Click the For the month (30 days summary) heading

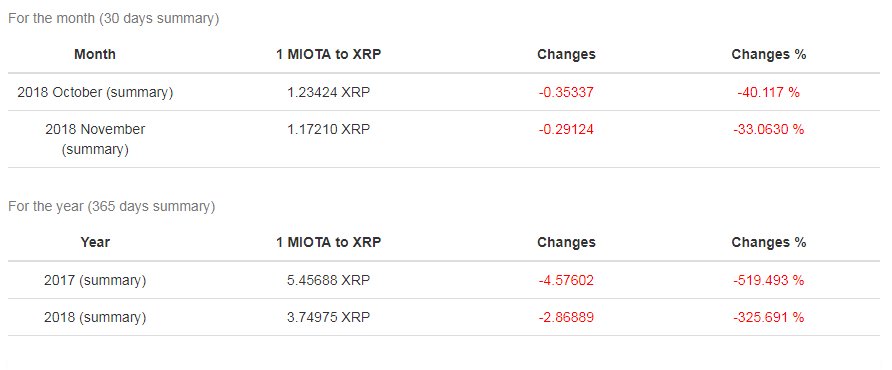(x=114, y=19)
